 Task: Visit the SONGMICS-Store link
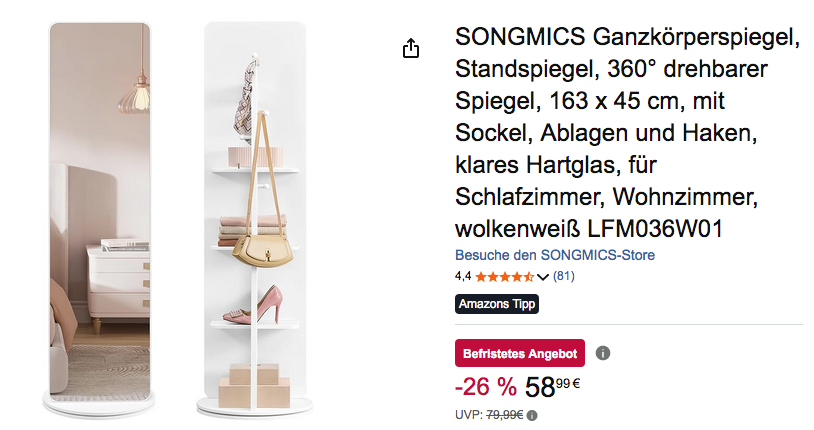coord(555,255)
